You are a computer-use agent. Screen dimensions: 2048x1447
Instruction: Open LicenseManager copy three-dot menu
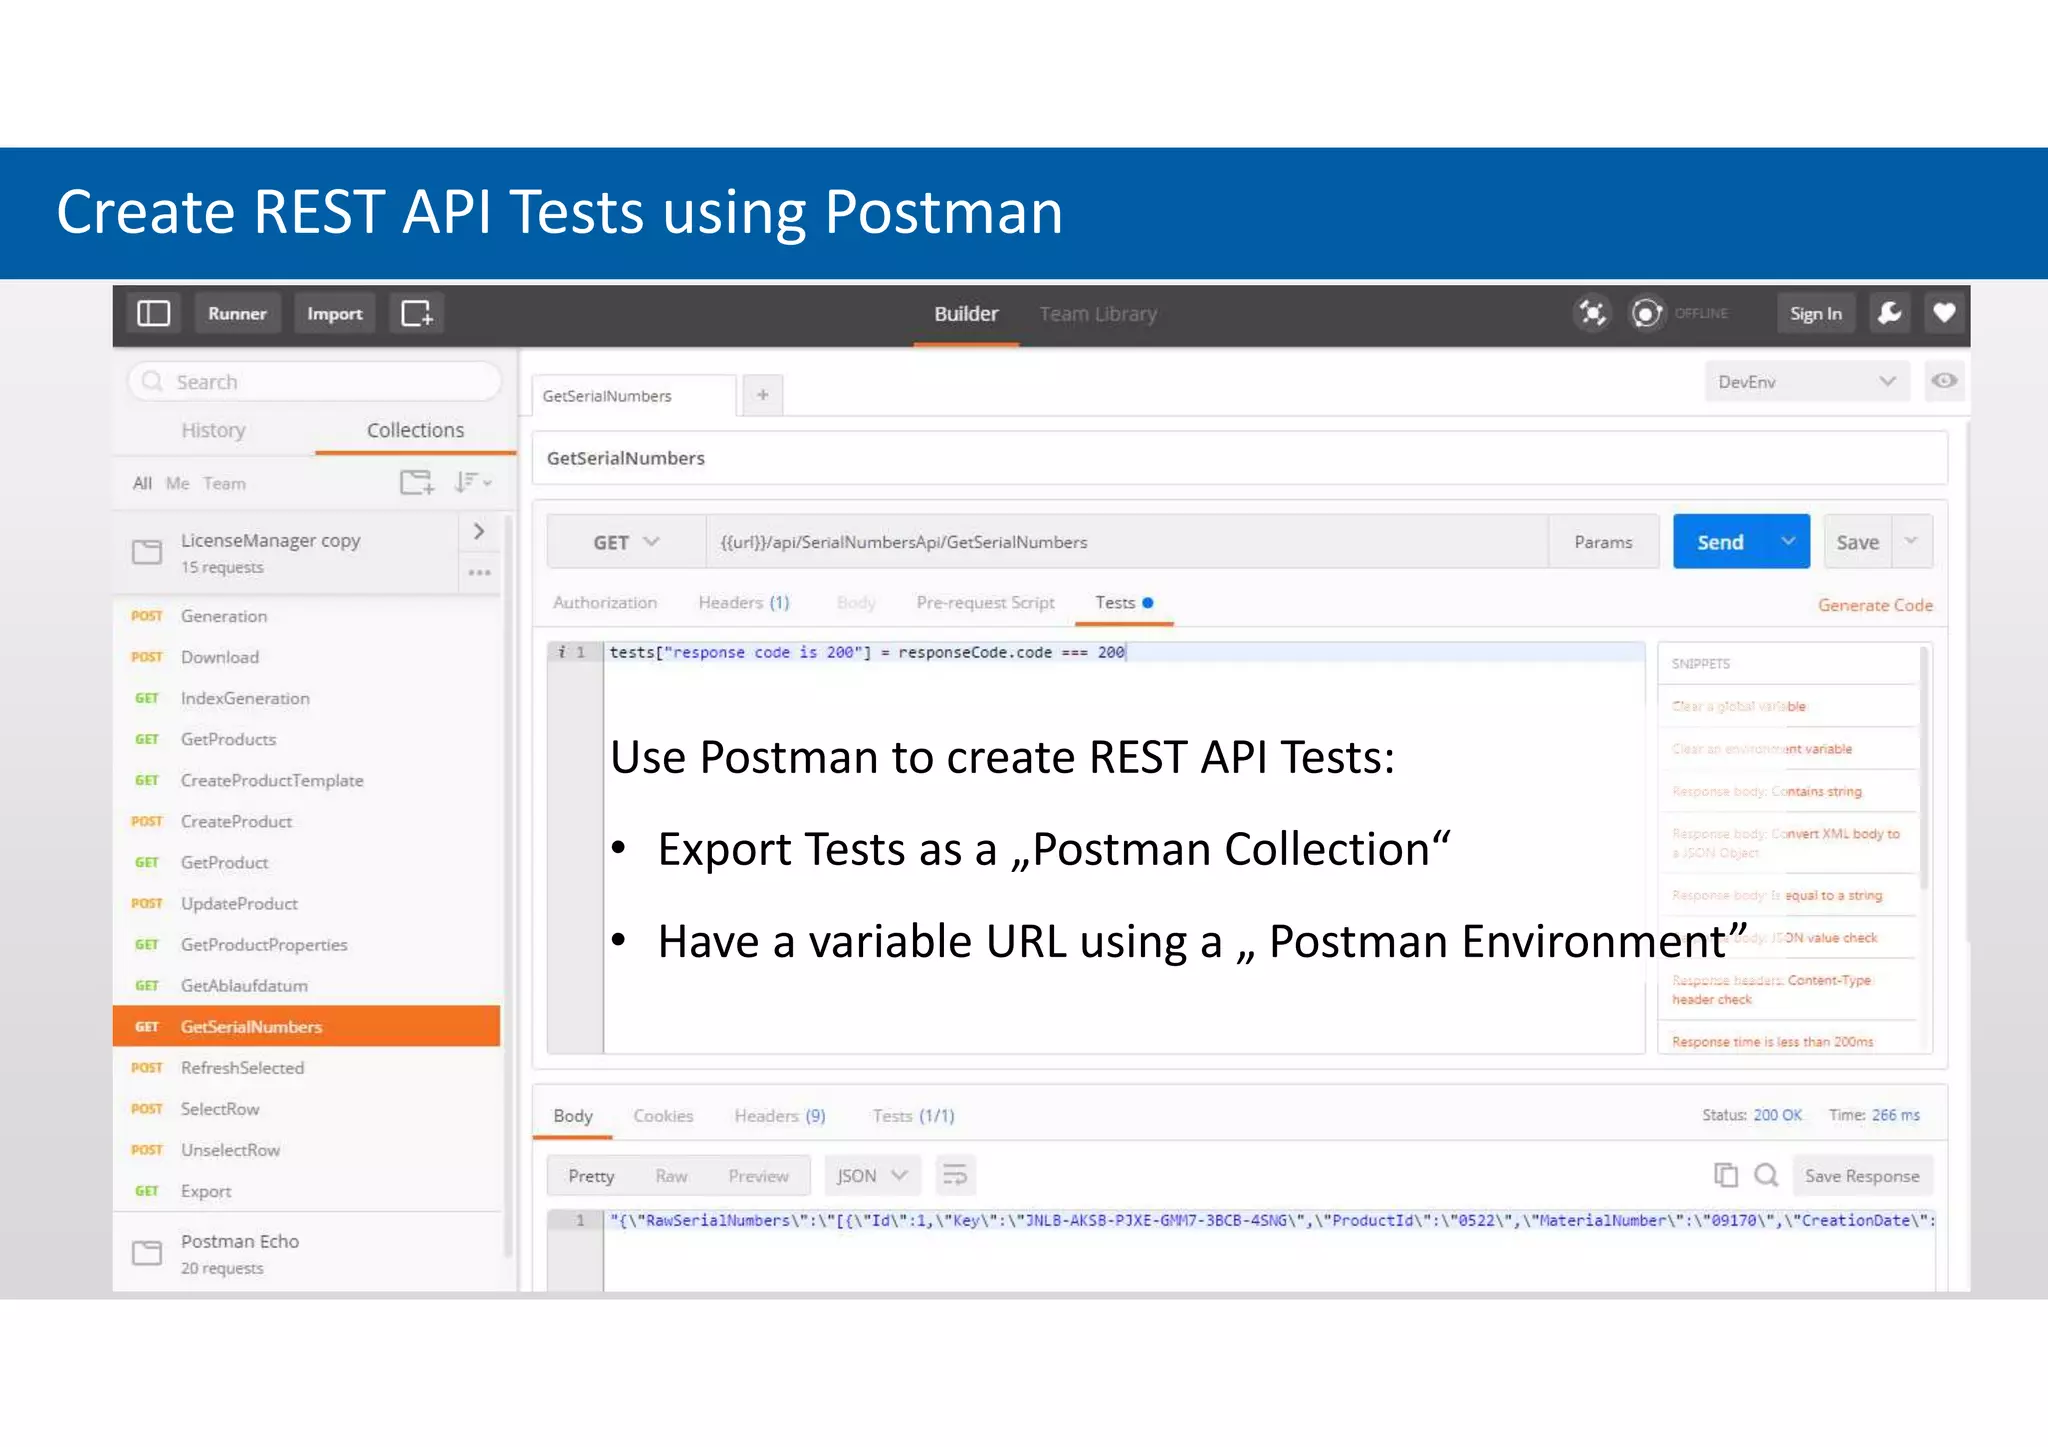(479, 573)
